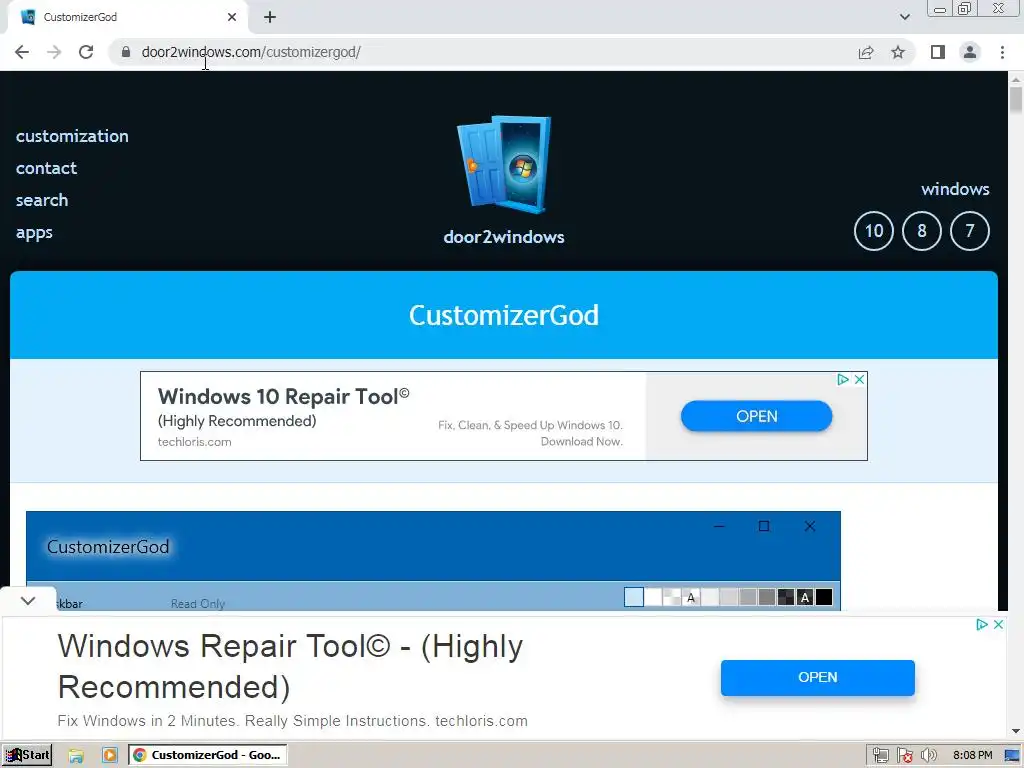Click the door2windows site name text
Viewport: 1024px width, 768px height.
[504, 237]
